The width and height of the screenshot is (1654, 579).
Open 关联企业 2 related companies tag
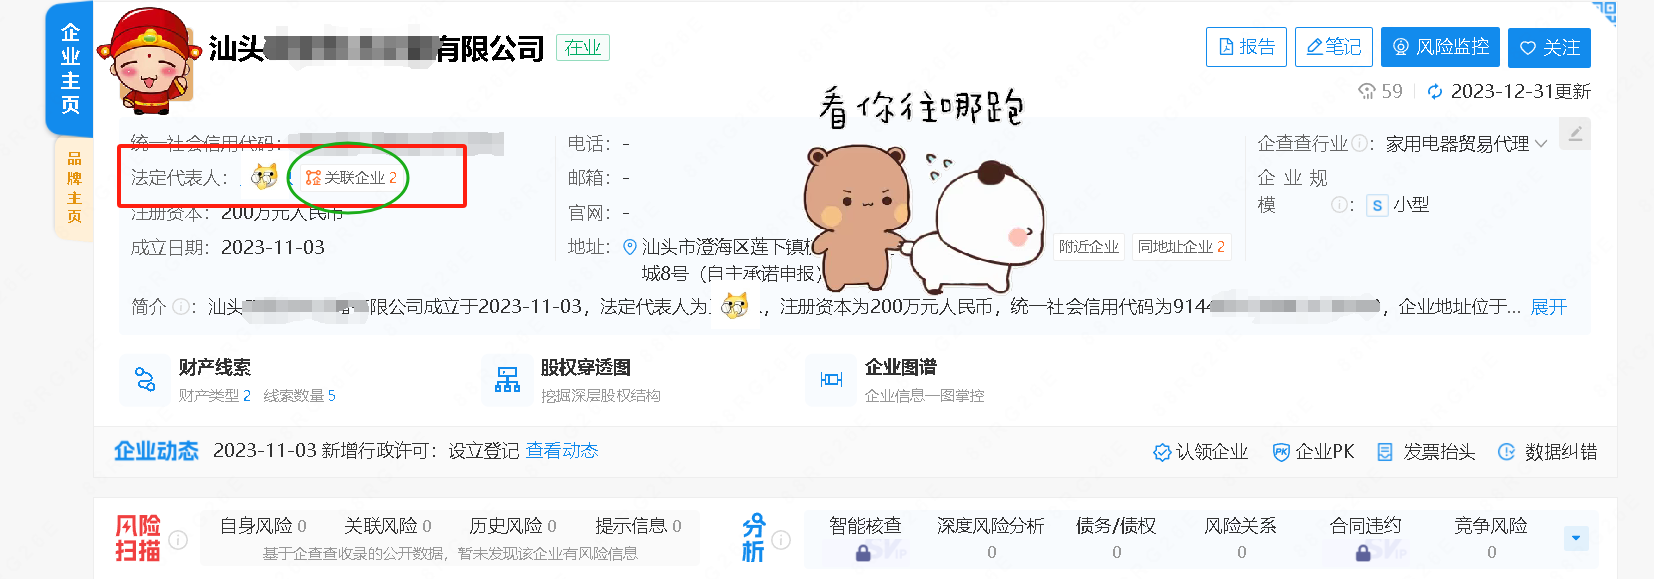point(351,178)
